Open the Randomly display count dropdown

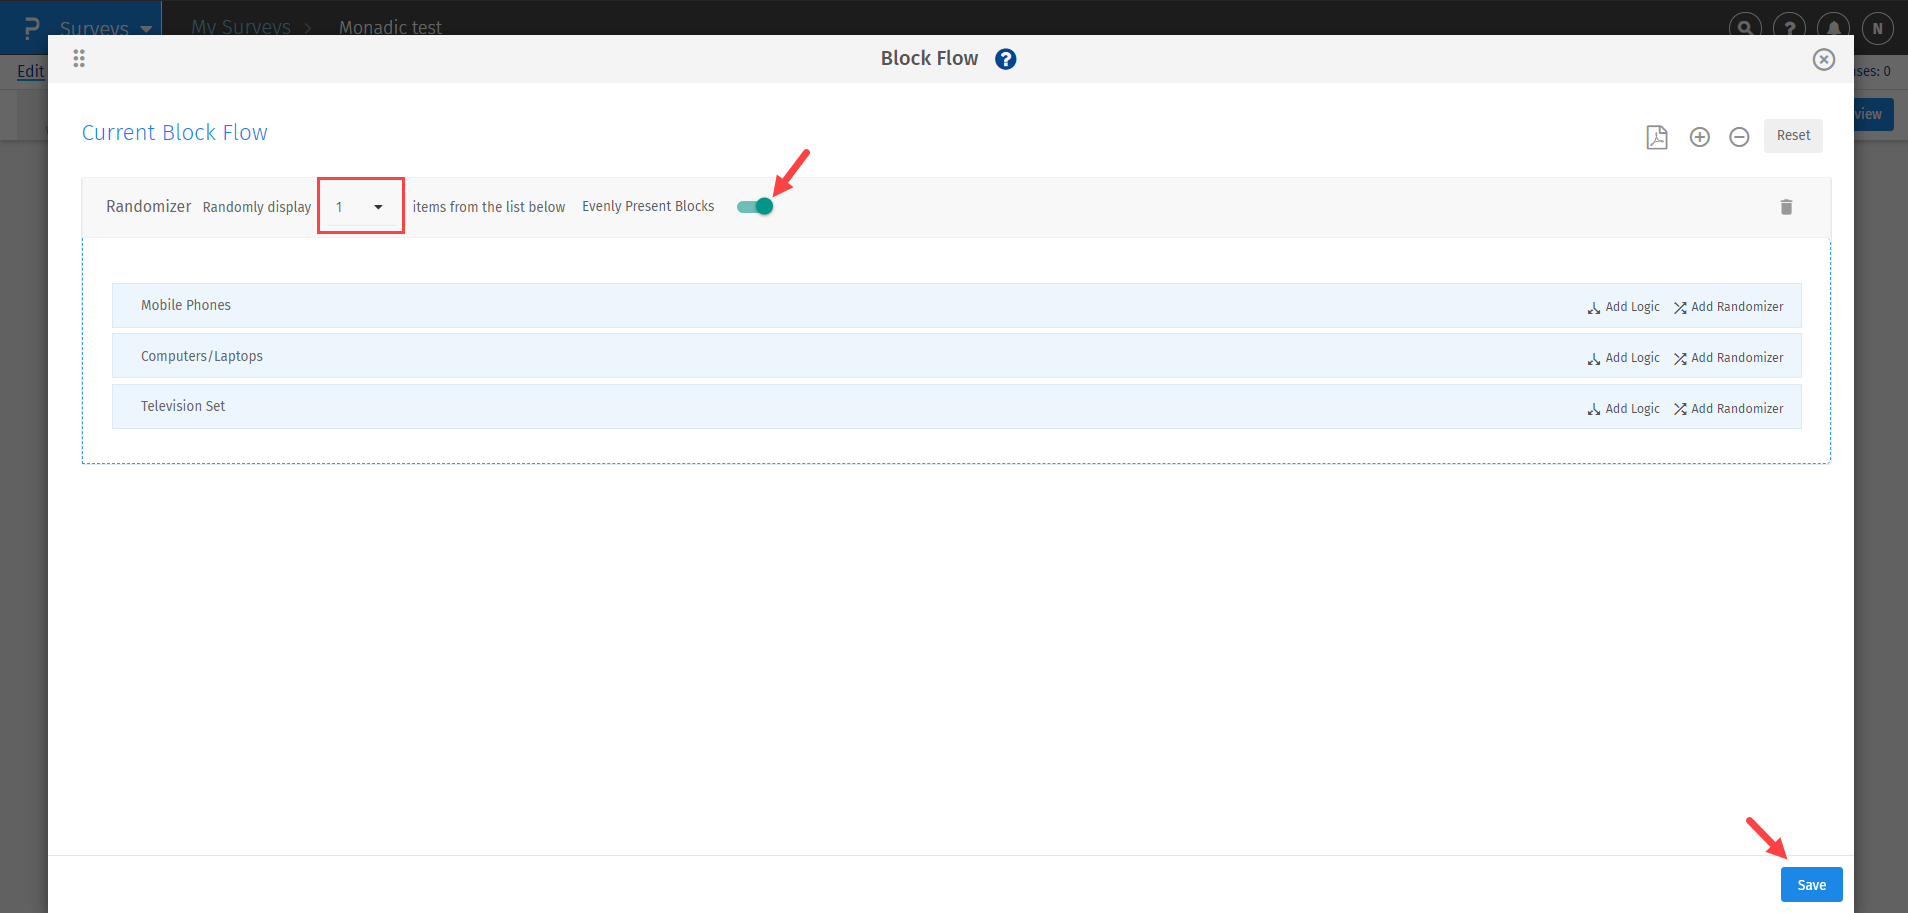tap(361, 206)
